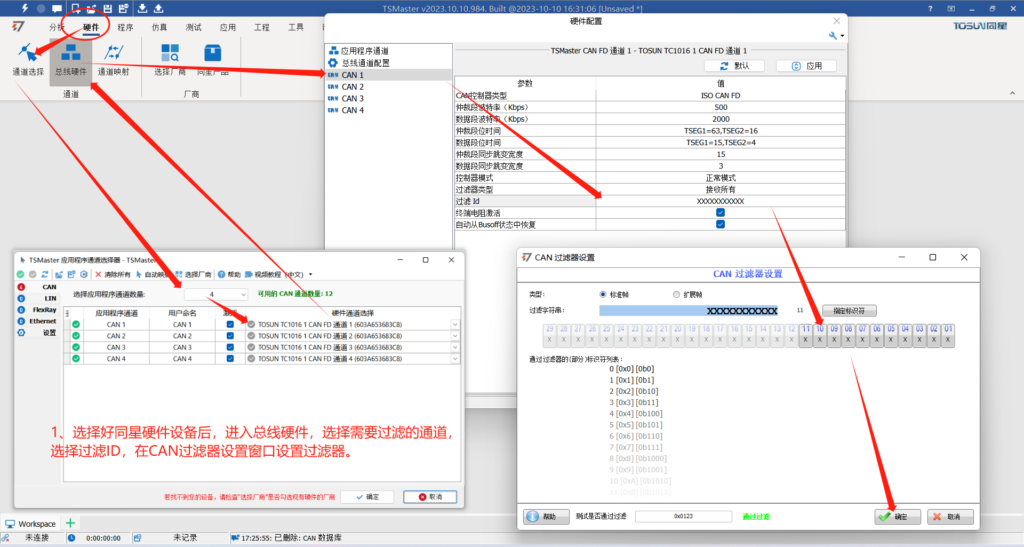This screenshot has width=1024, height=547.
Task: Click 自动映射 auto mapping toolbar item
Action: [x=152, y=274]
